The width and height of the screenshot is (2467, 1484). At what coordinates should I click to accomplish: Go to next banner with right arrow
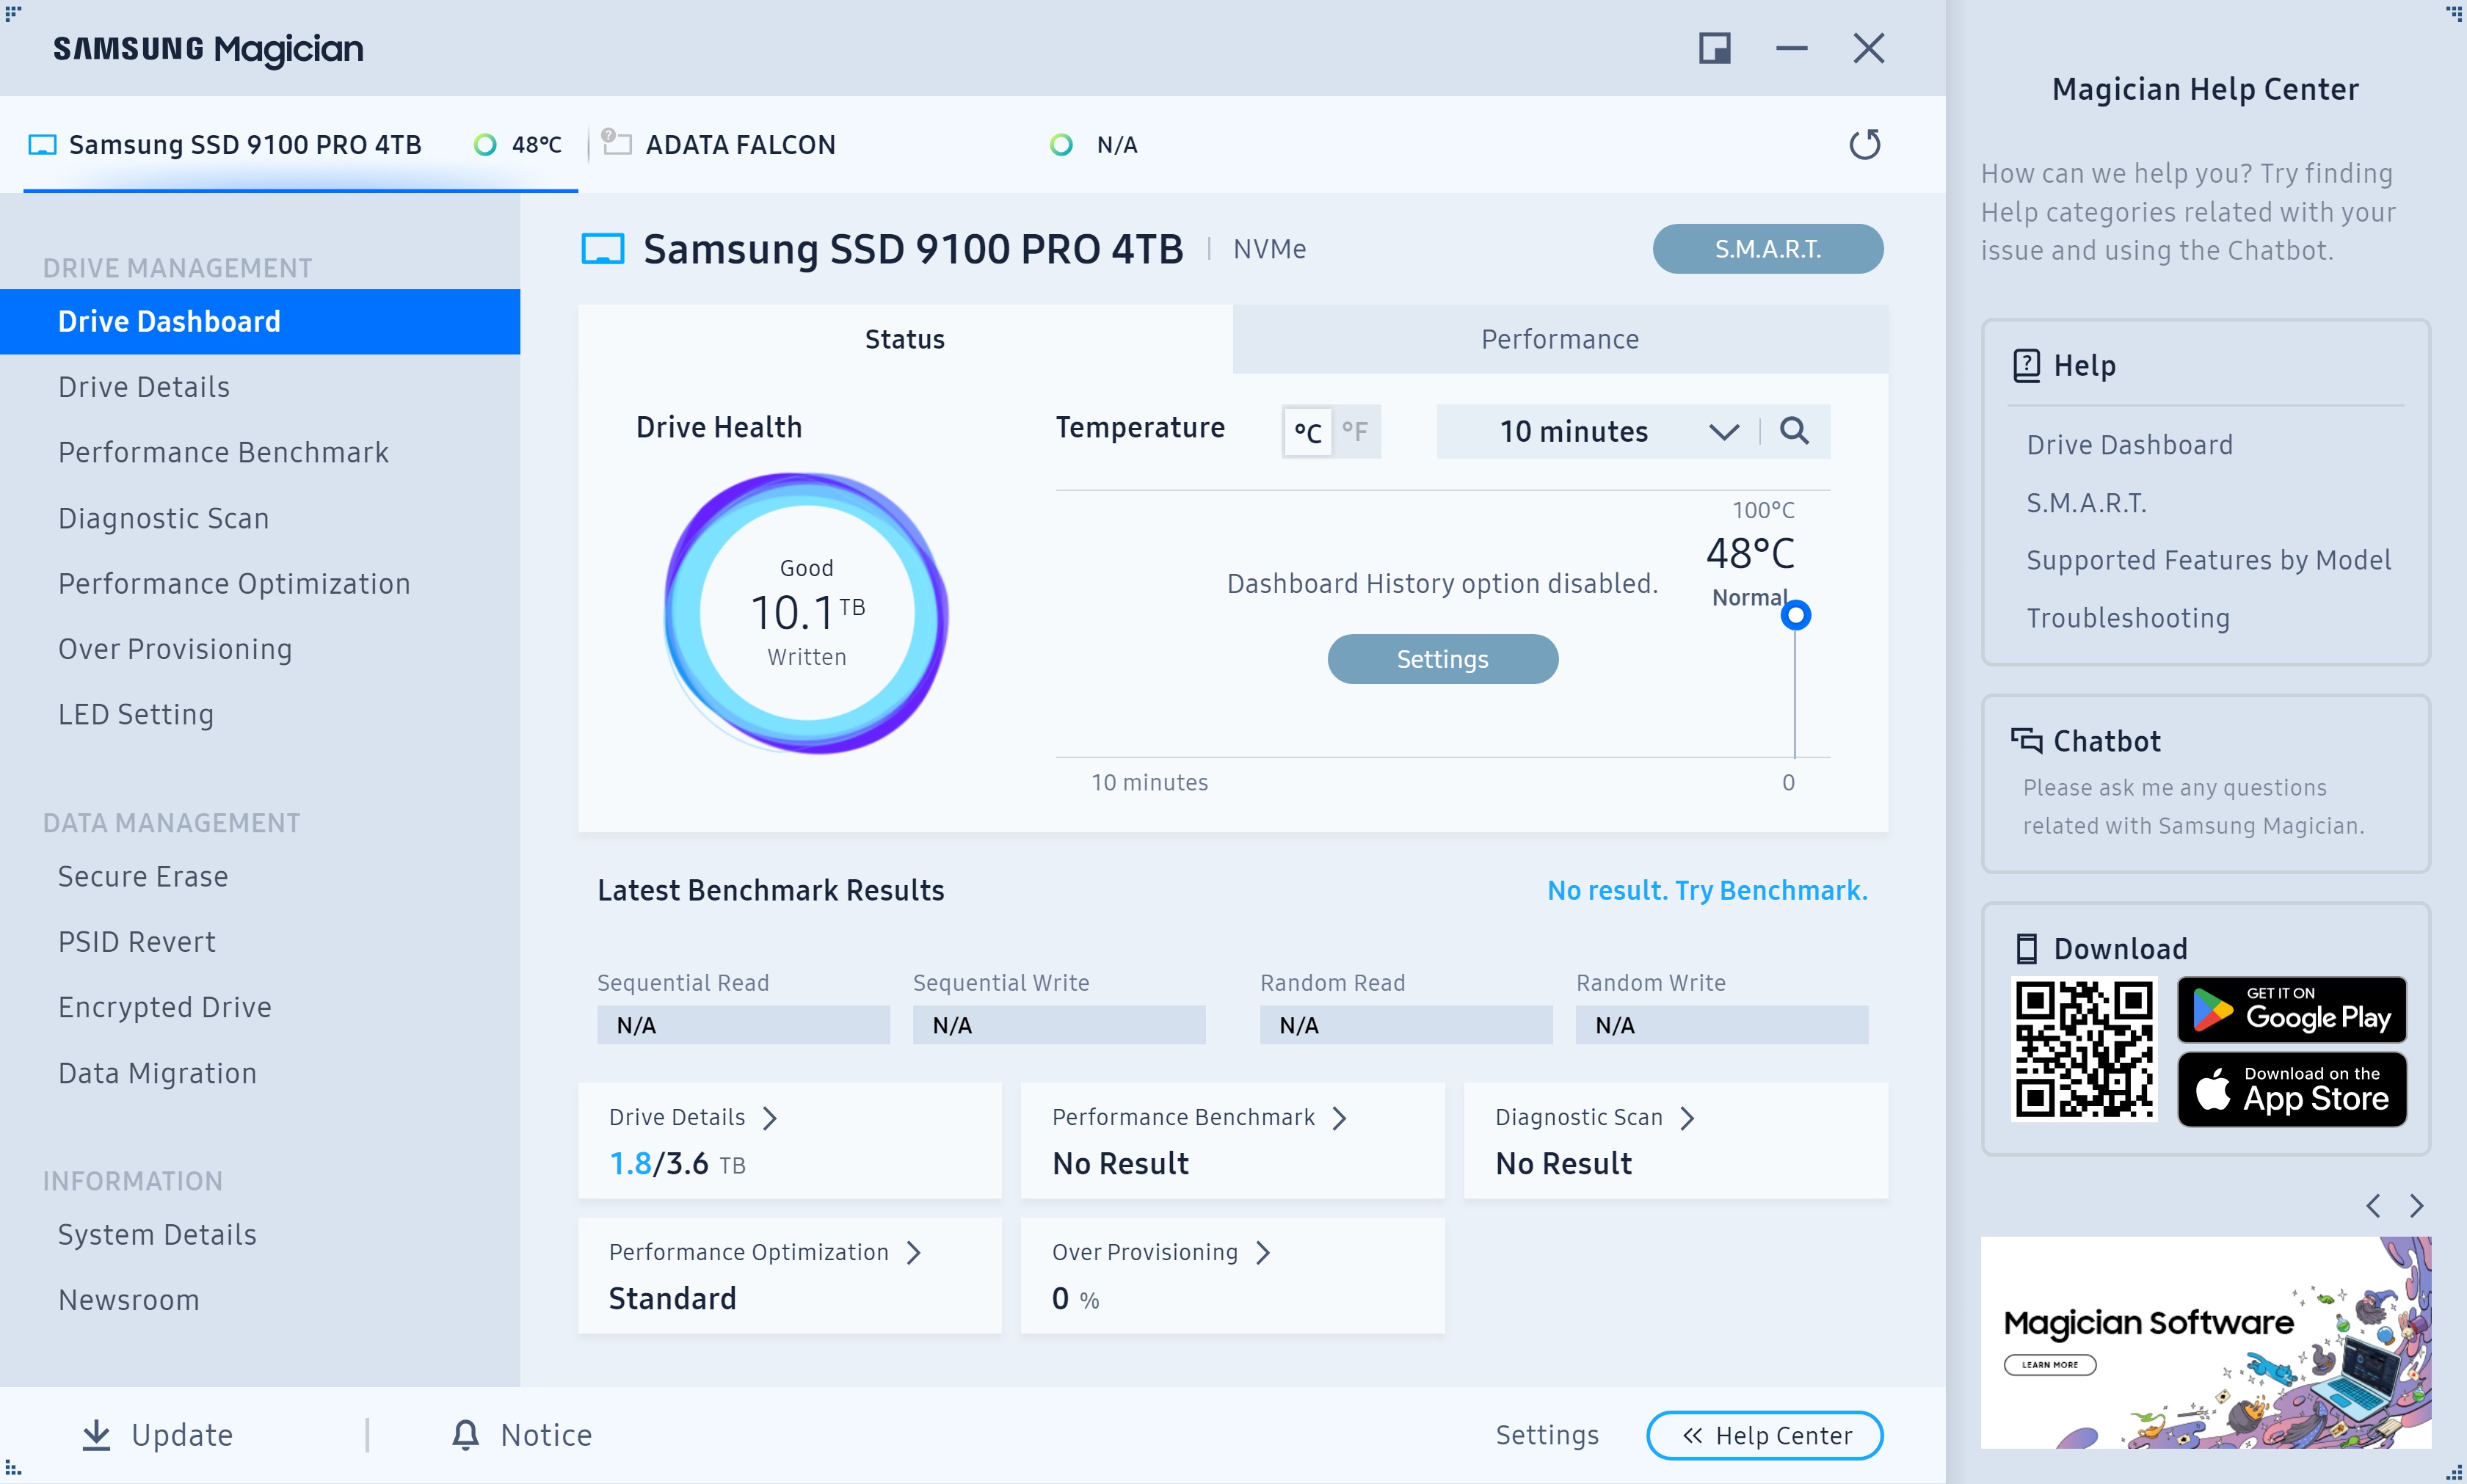tap(2417, 1206)
